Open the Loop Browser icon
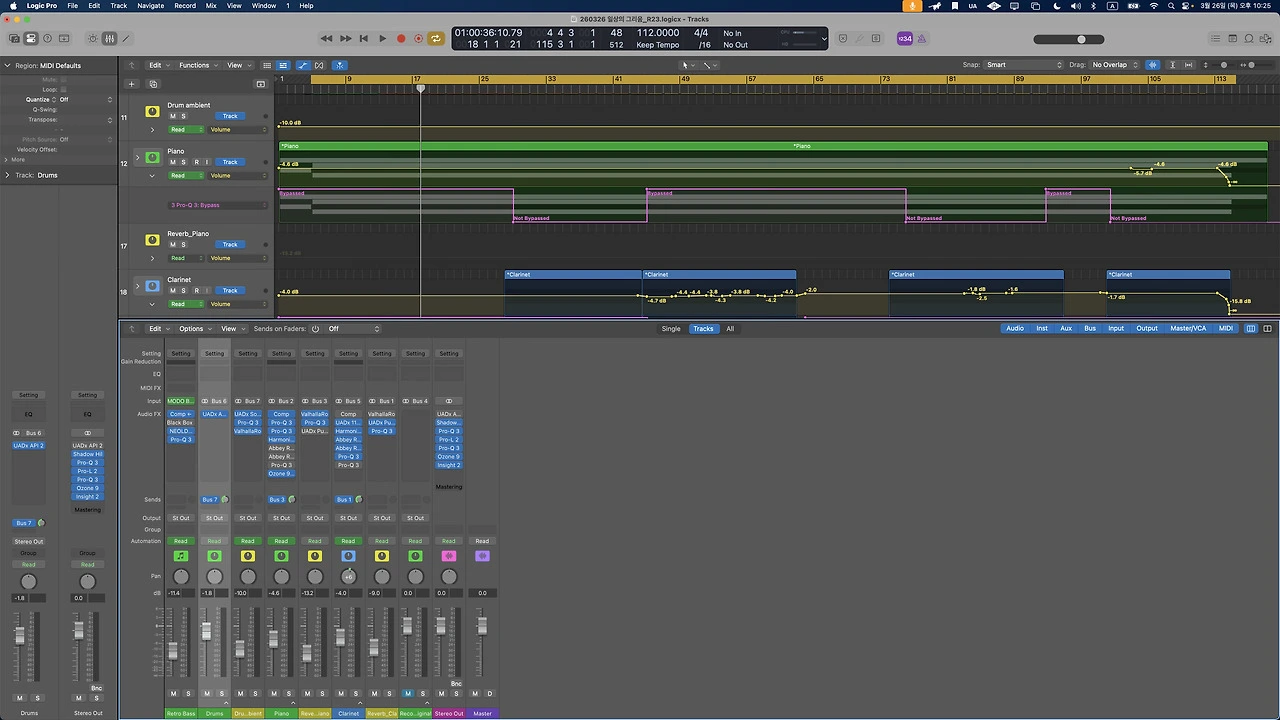 1249,39
